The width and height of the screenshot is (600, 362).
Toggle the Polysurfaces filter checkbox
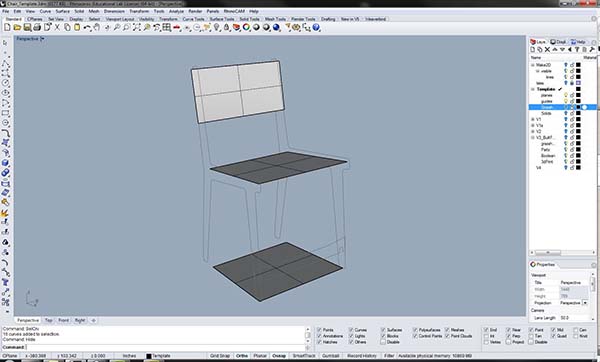415,330
